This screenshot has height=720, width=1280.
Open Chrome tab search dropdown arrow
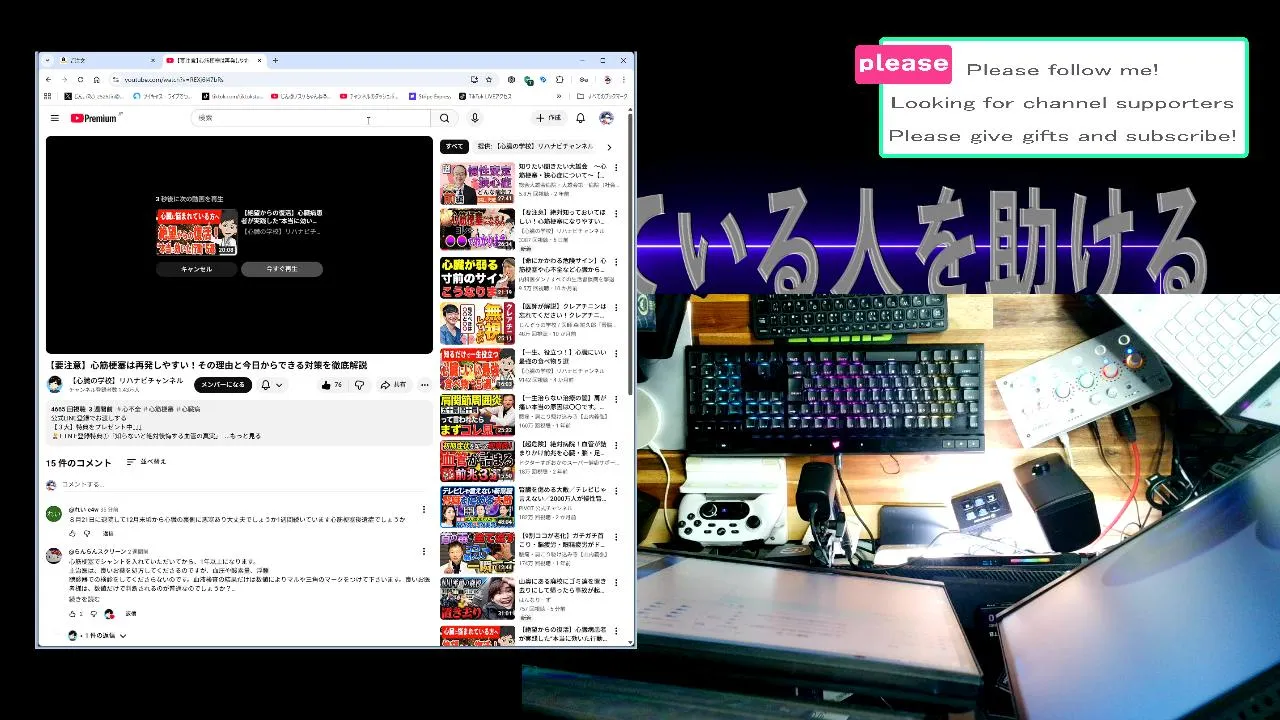point(49,60)
